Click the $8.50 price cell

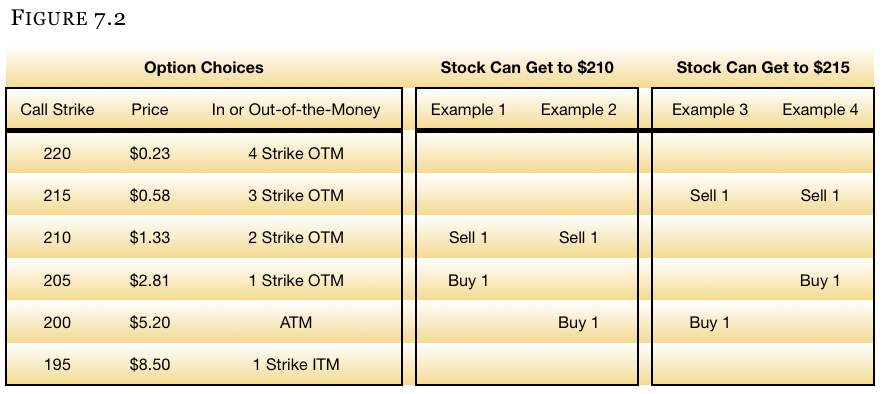[150, 365]
